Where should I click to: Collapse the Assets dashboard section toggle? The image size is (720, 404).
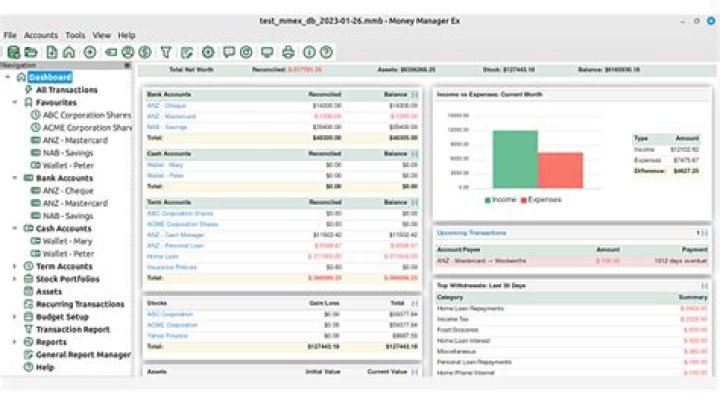click(415, 372)
